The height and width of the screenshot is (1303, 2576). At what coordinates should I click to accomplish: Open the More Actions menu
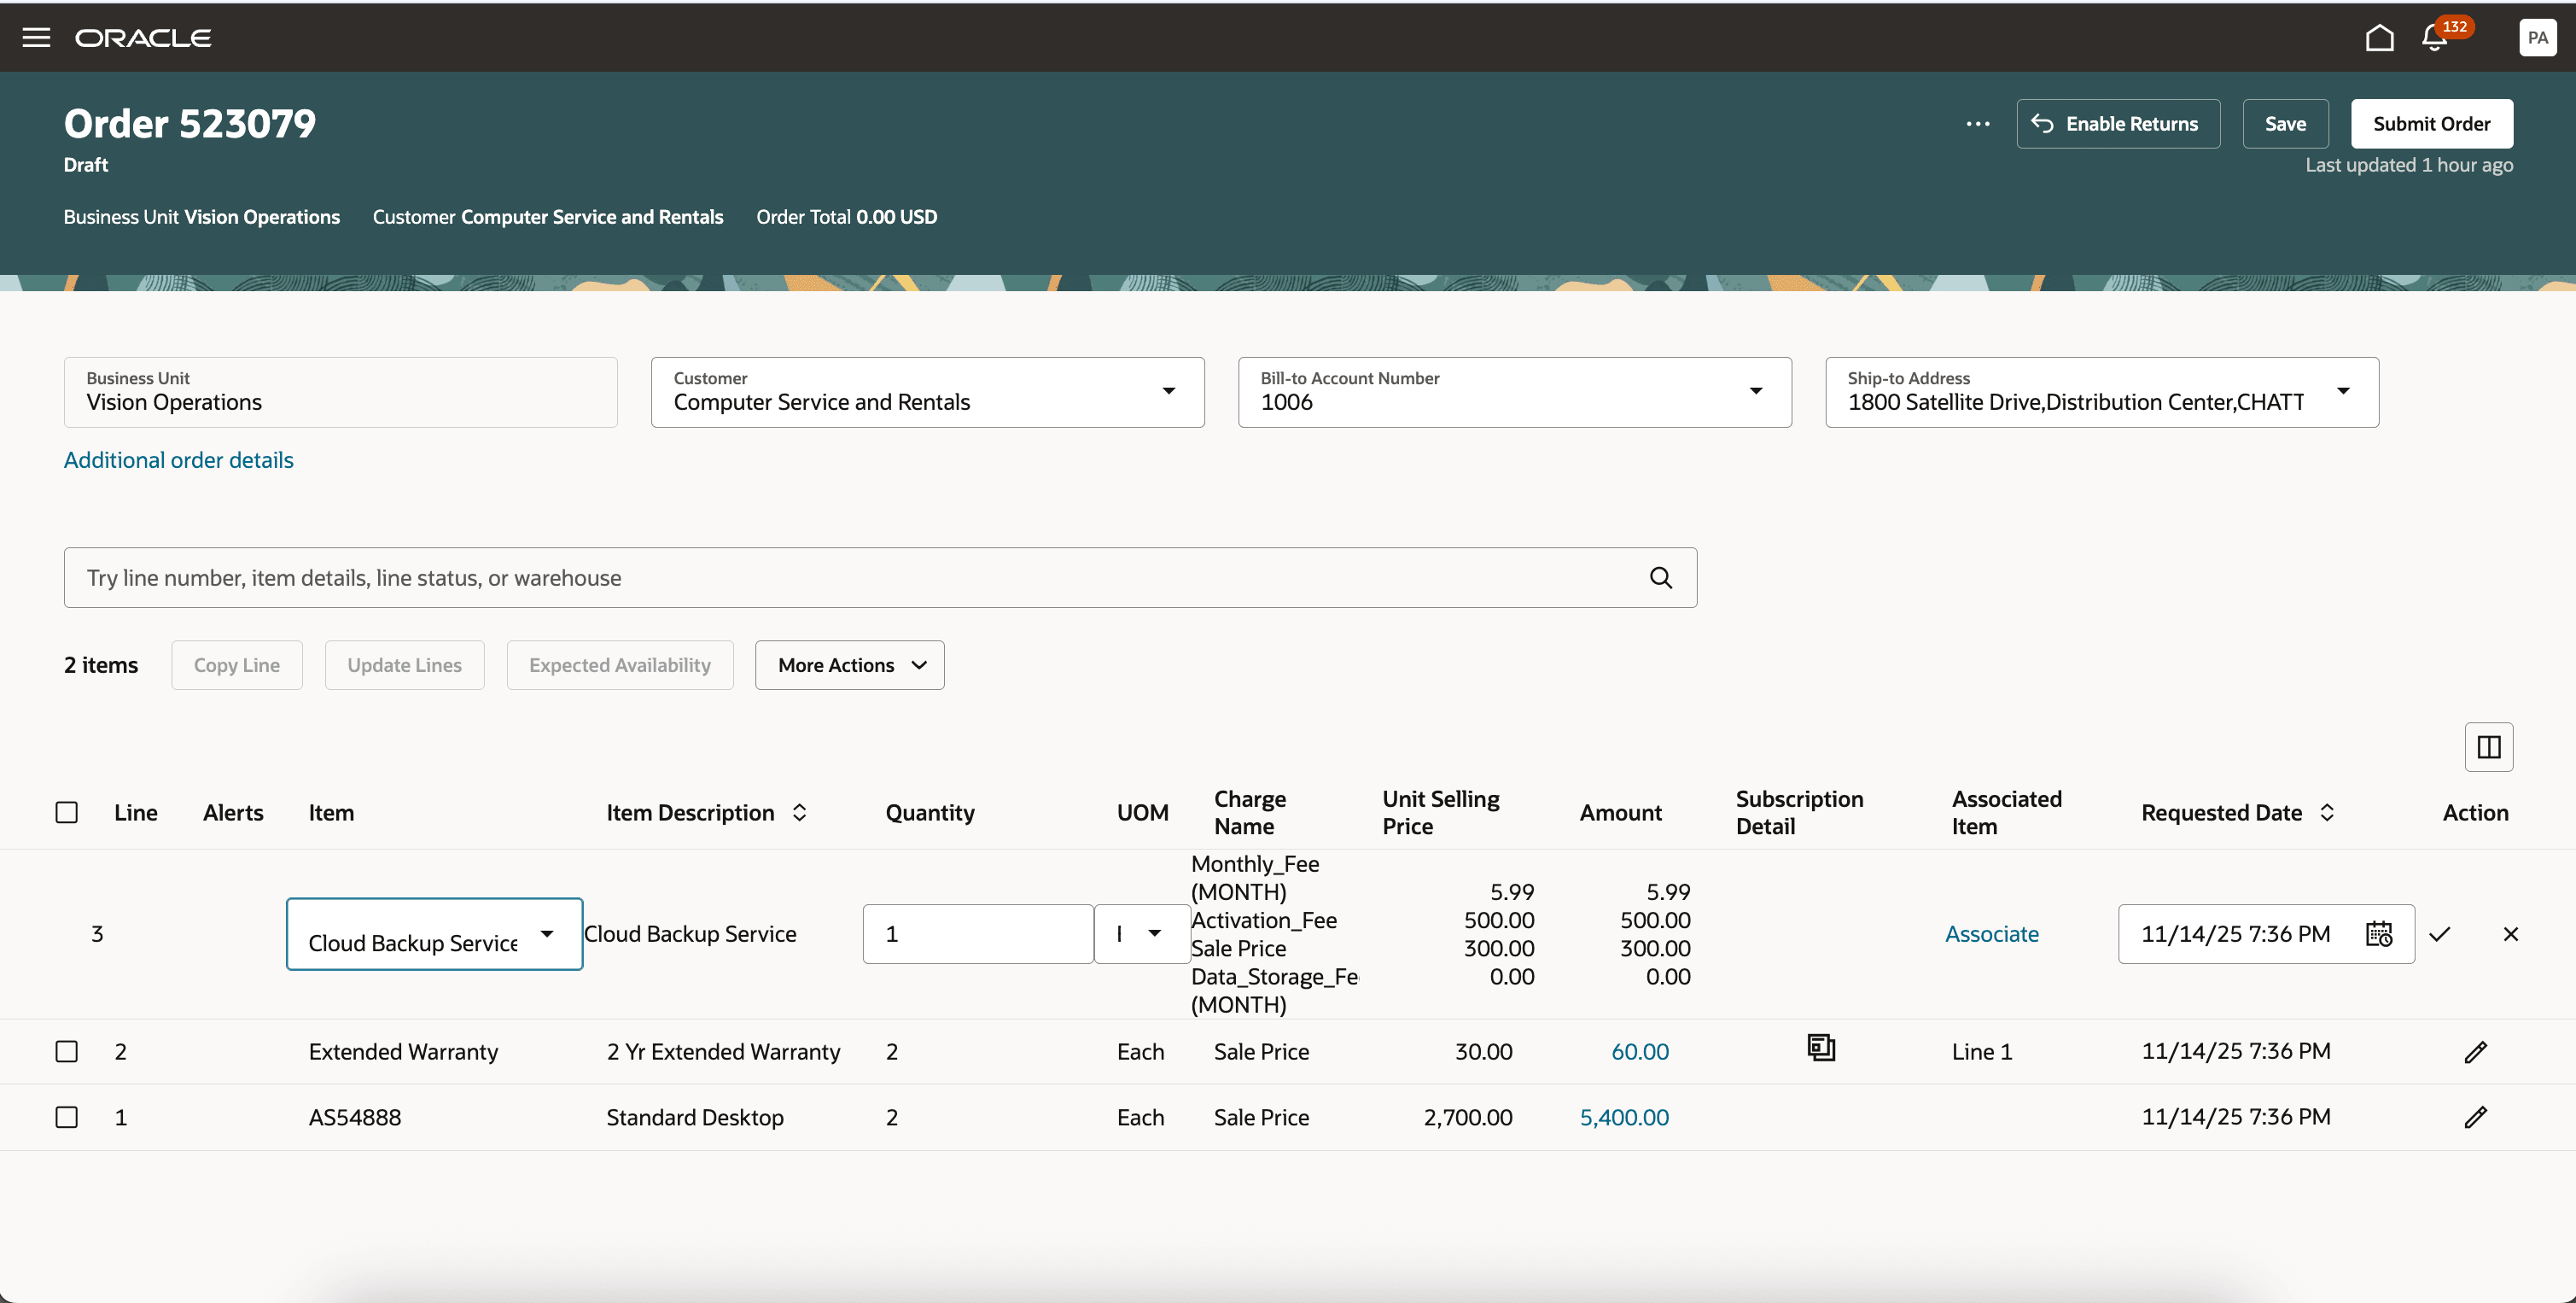(x=849, y=665)
